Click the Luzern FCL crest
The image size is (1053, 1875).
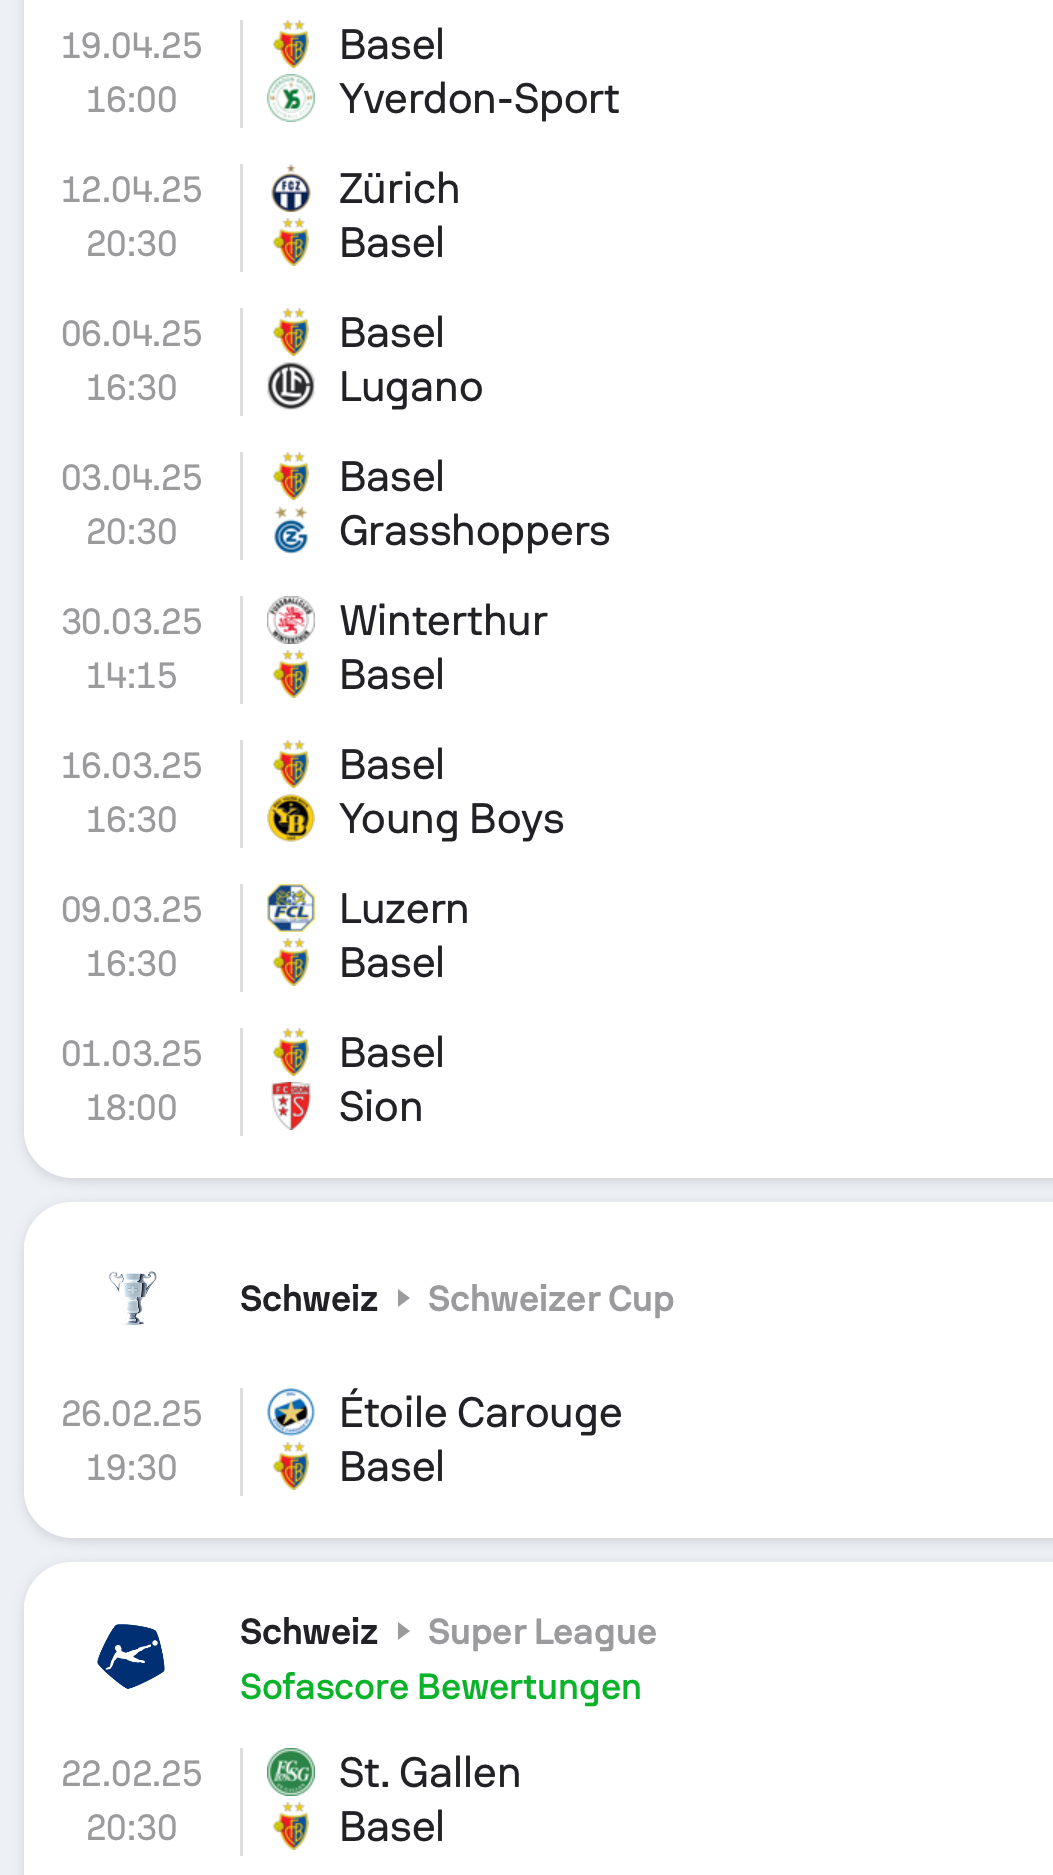291,909
